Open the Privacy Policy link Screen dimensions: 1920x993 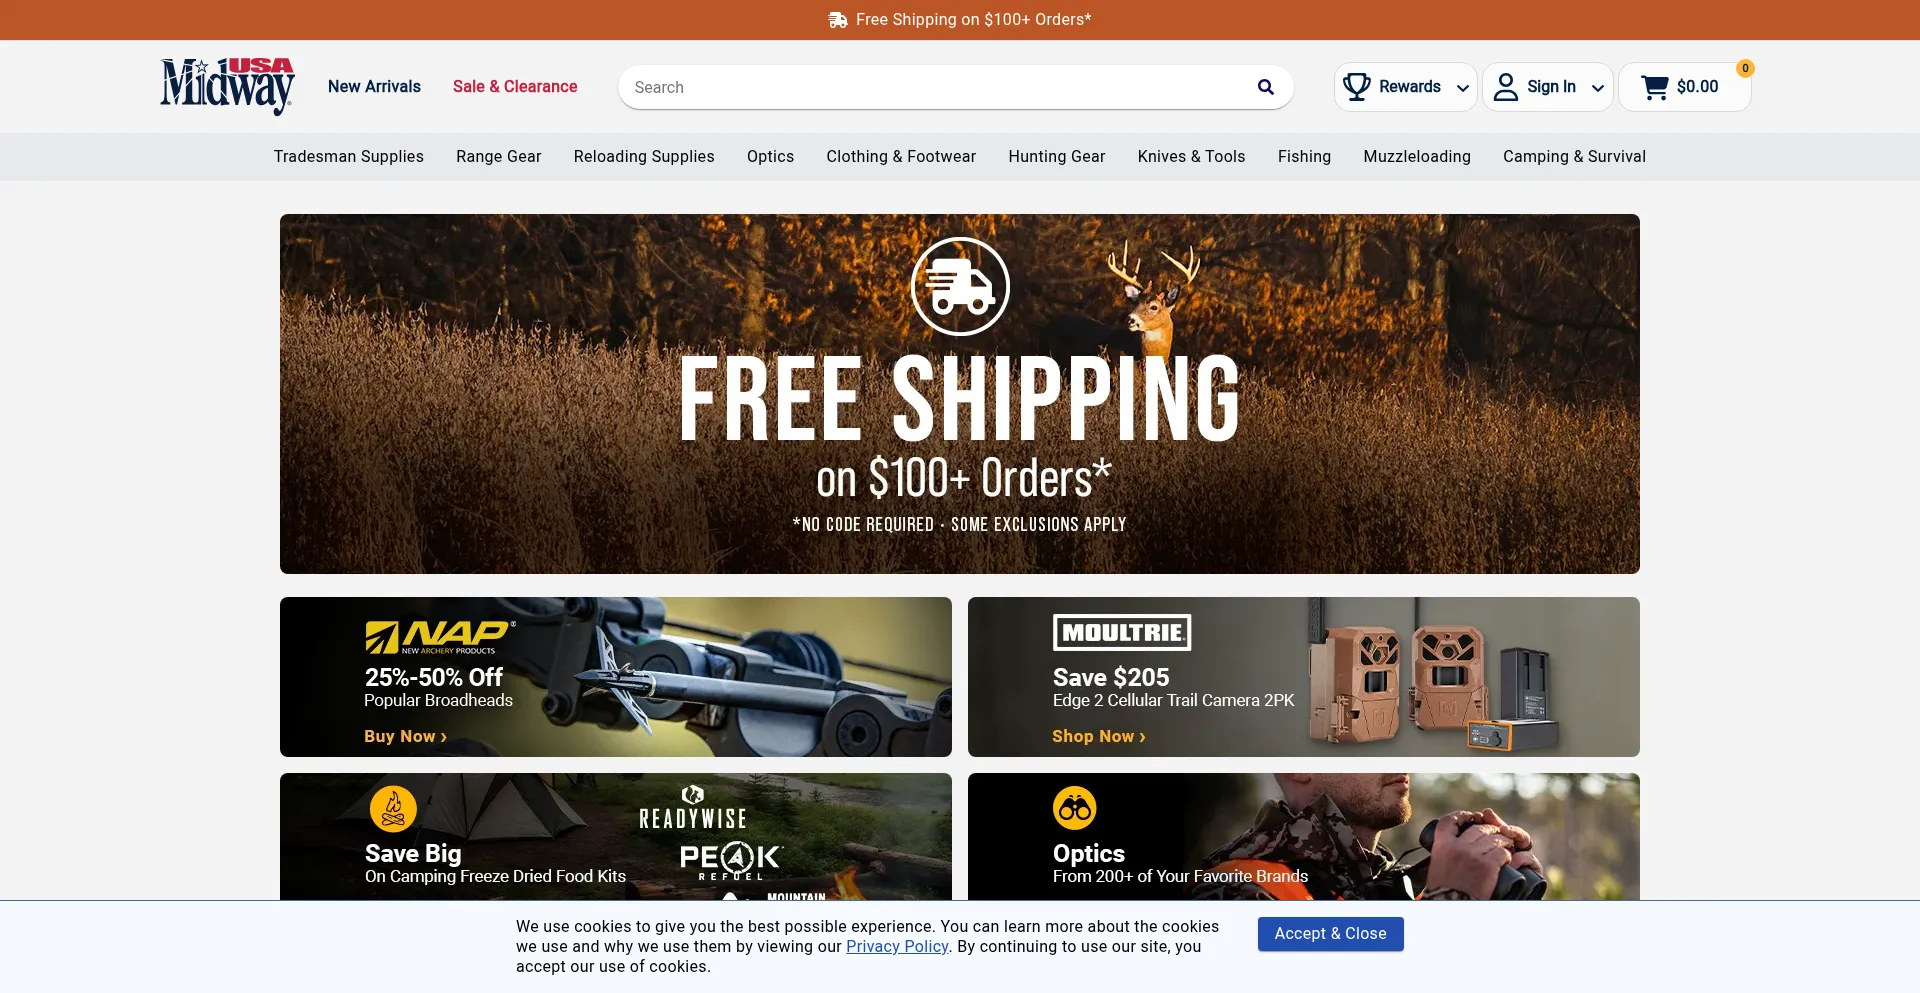tap(897, 946)
